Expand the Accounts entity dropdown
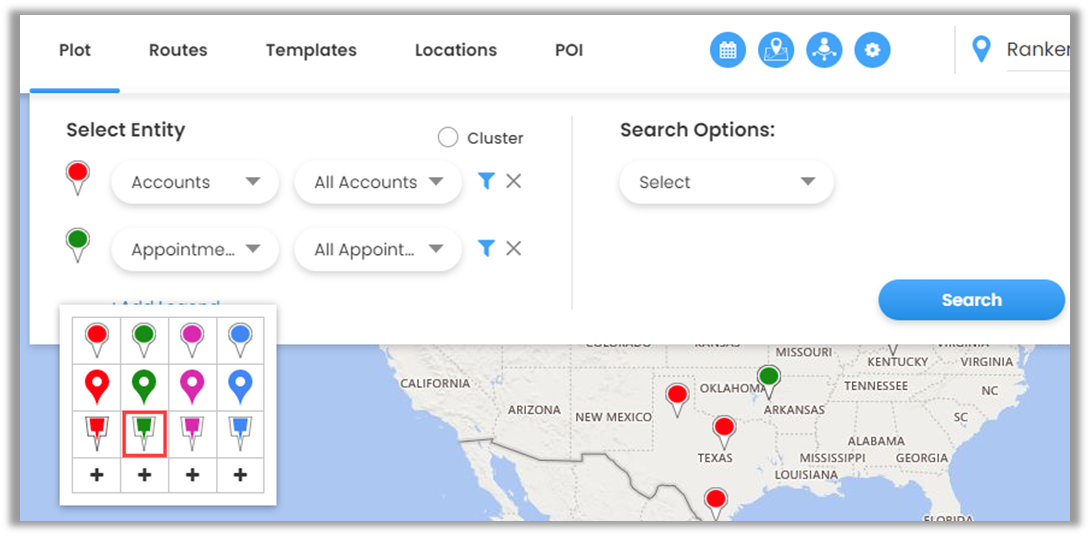Viewport: 1090px width, 536px height. coord(195,182)
